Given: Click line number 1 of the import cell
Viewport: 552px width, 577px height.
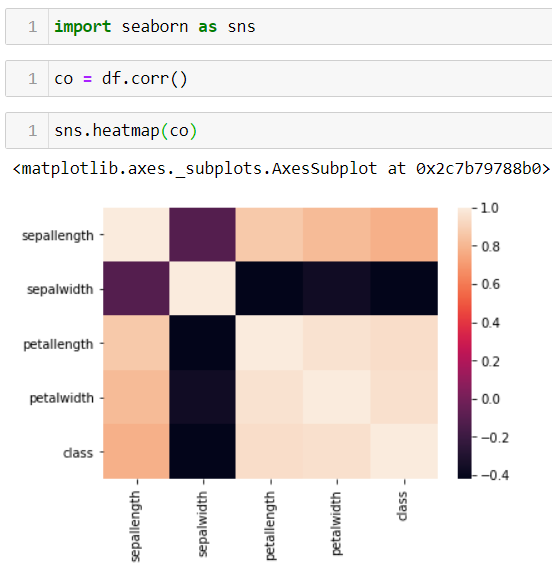Looking at the screenshot, I should pos(33,27).
